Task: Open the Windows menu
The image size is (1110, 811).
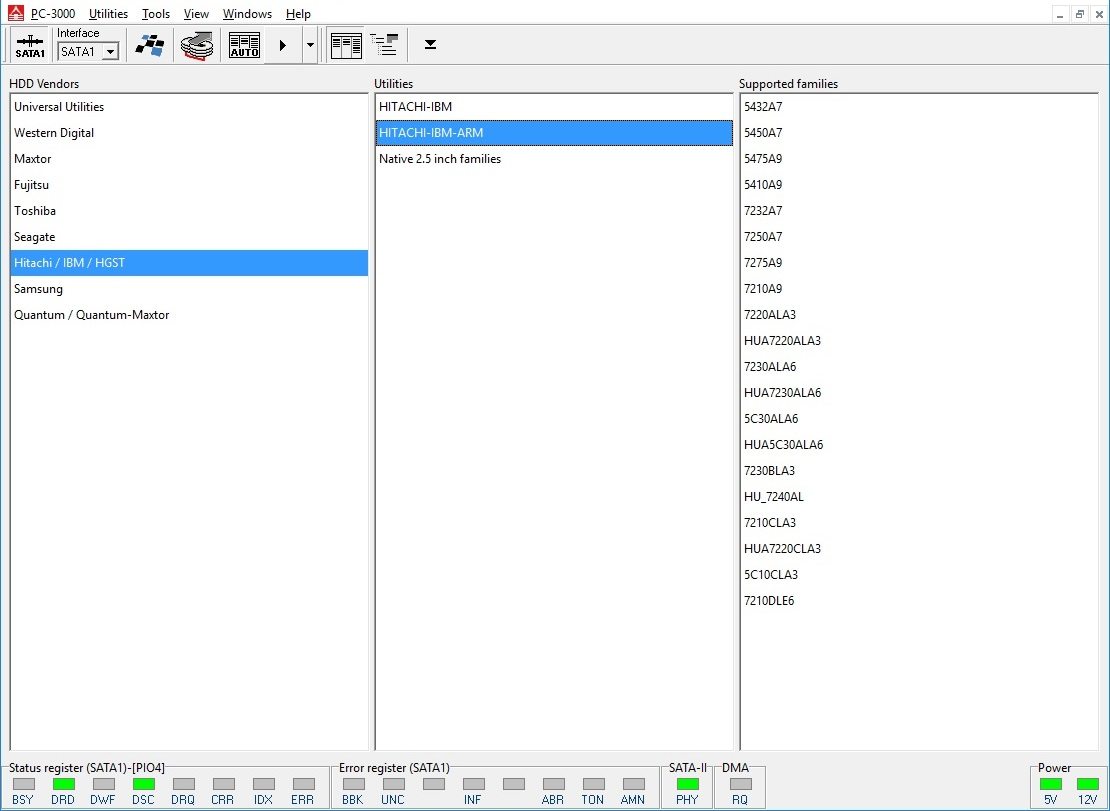Action: pos(247,13)
